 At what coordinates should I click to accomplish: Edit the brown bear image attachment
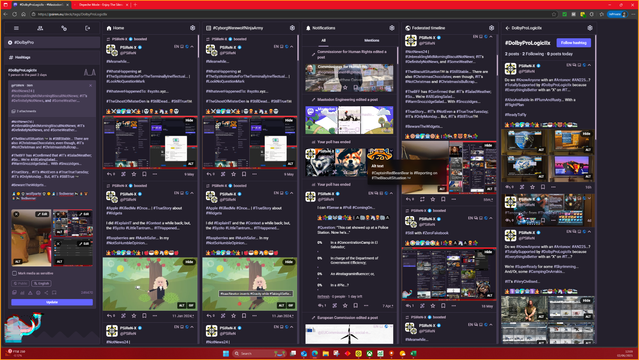pos(42,214)
